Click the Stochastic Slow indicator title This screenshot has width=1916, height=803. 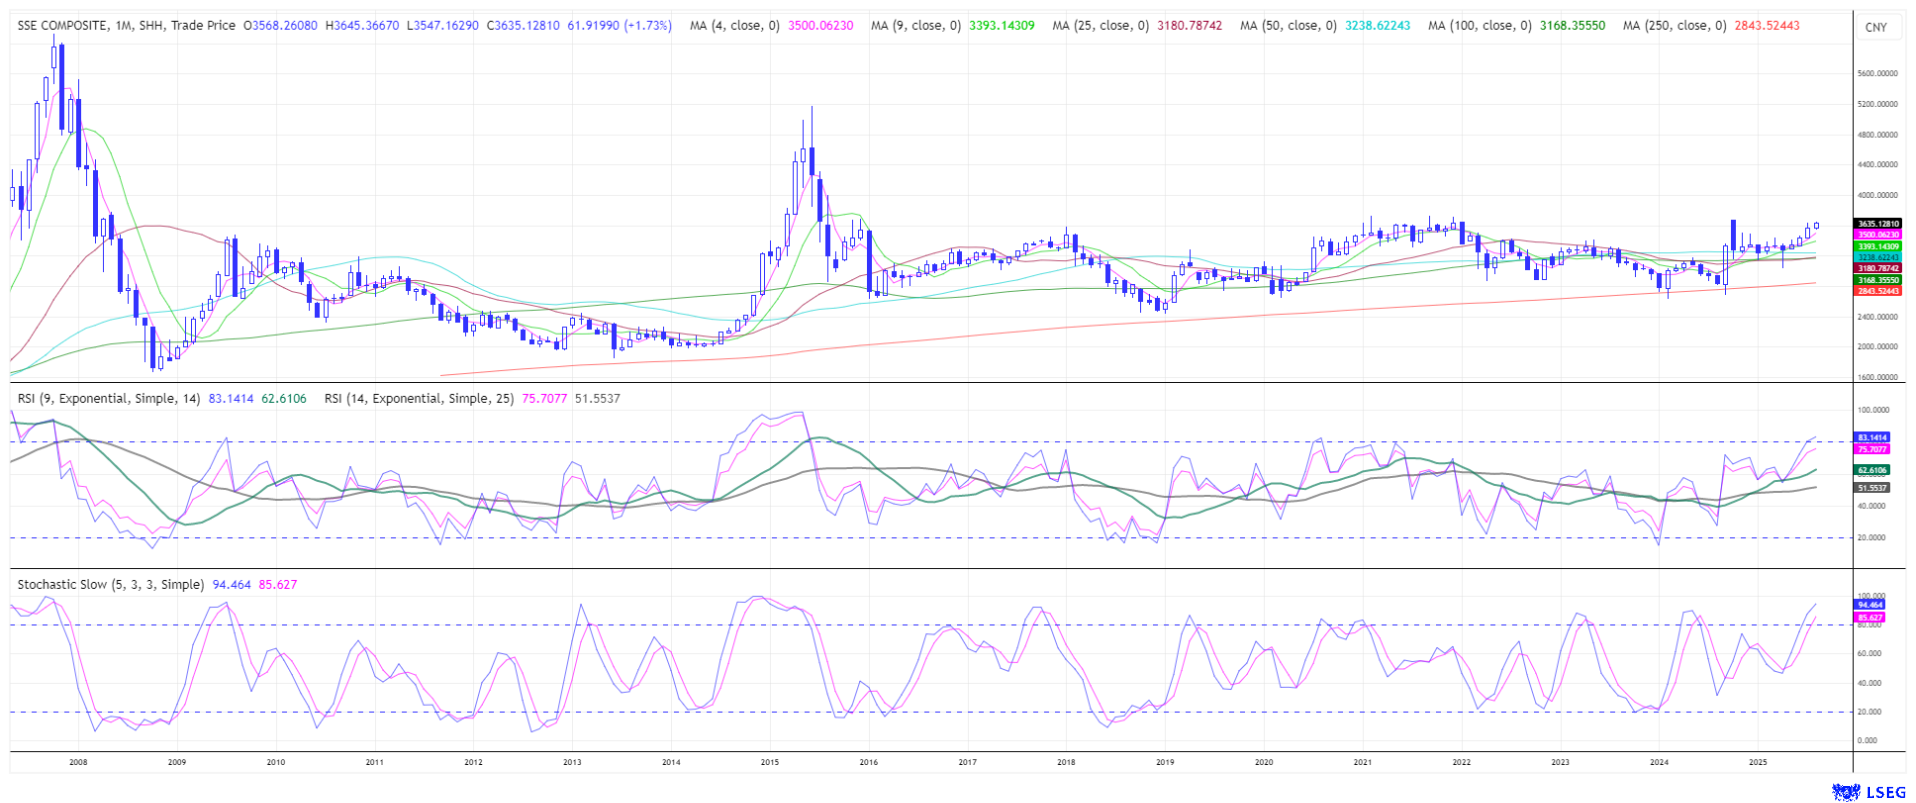(110, 584)
